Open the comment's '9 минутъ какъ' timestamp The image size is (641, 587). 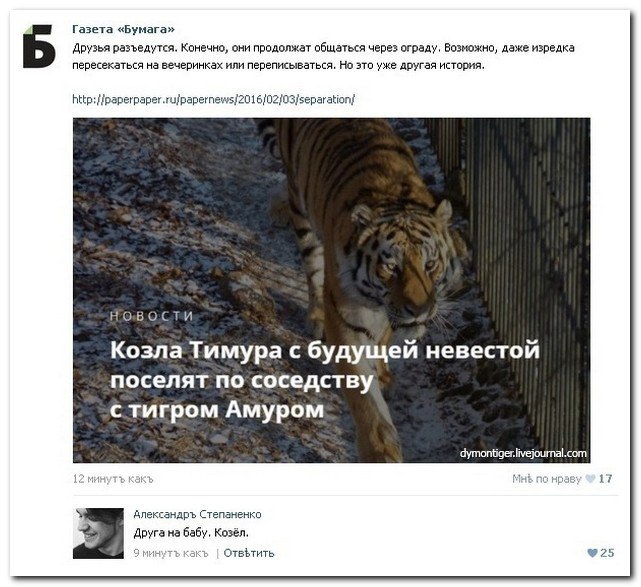[171, 553]
